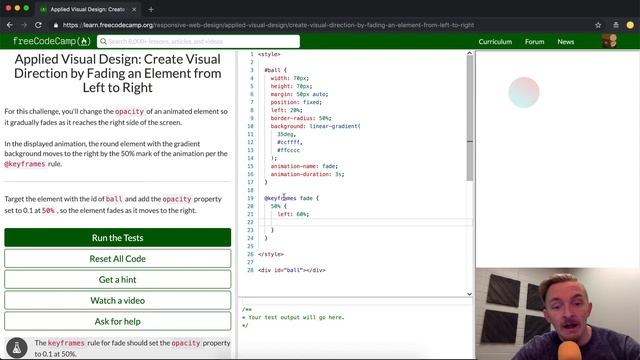Image resolution: width=640 pixels, height=360 pixels.
Task: Click Get a hint button
Action: [118, 279]
